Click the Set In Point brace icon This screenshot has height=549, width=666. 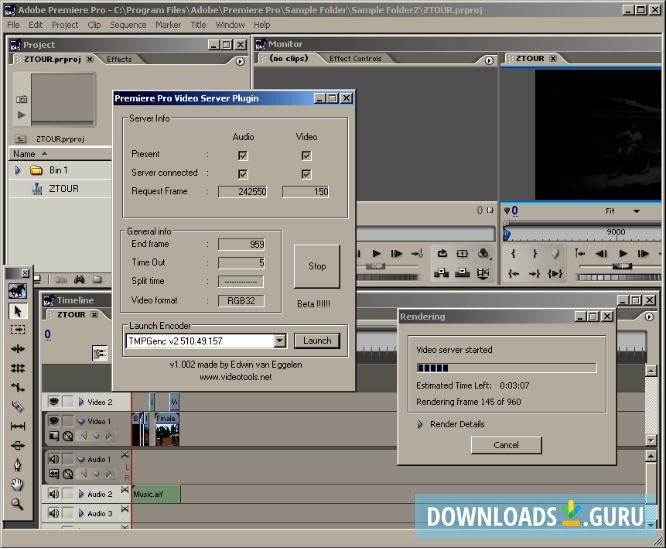(514, 254)
